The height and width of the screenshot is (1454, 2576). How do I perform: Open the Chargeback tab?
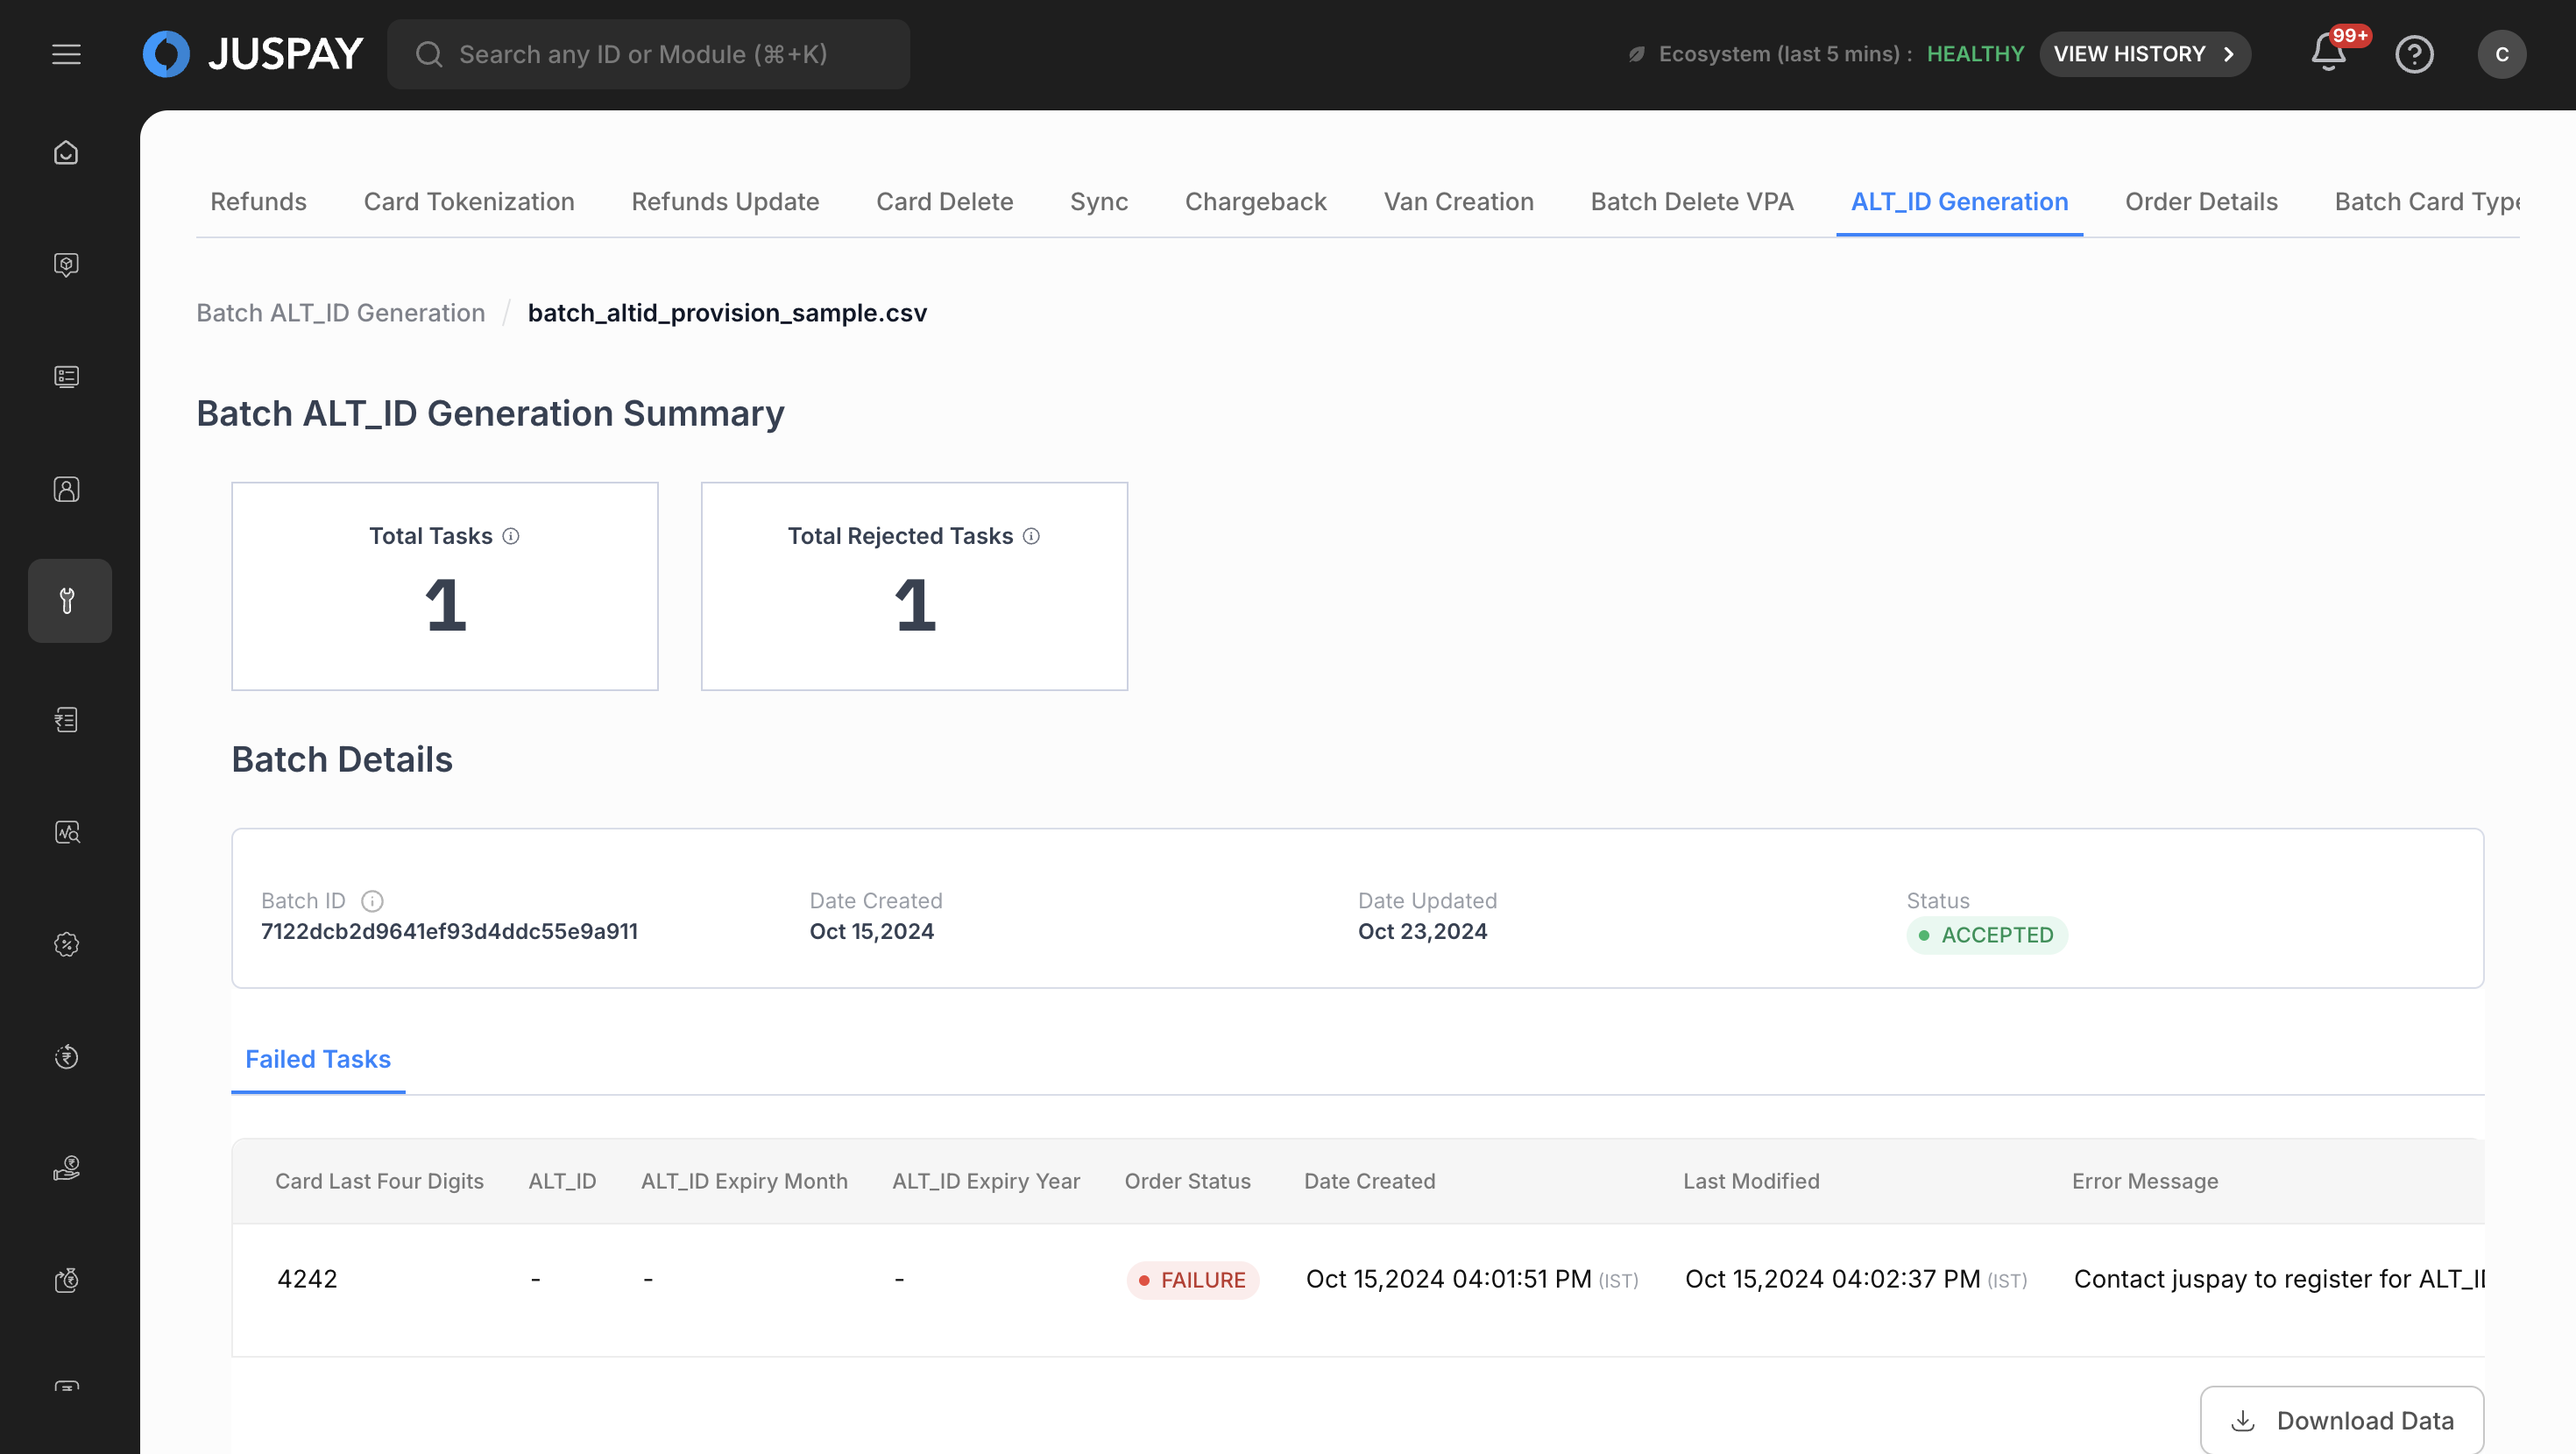coord(1255,202)
